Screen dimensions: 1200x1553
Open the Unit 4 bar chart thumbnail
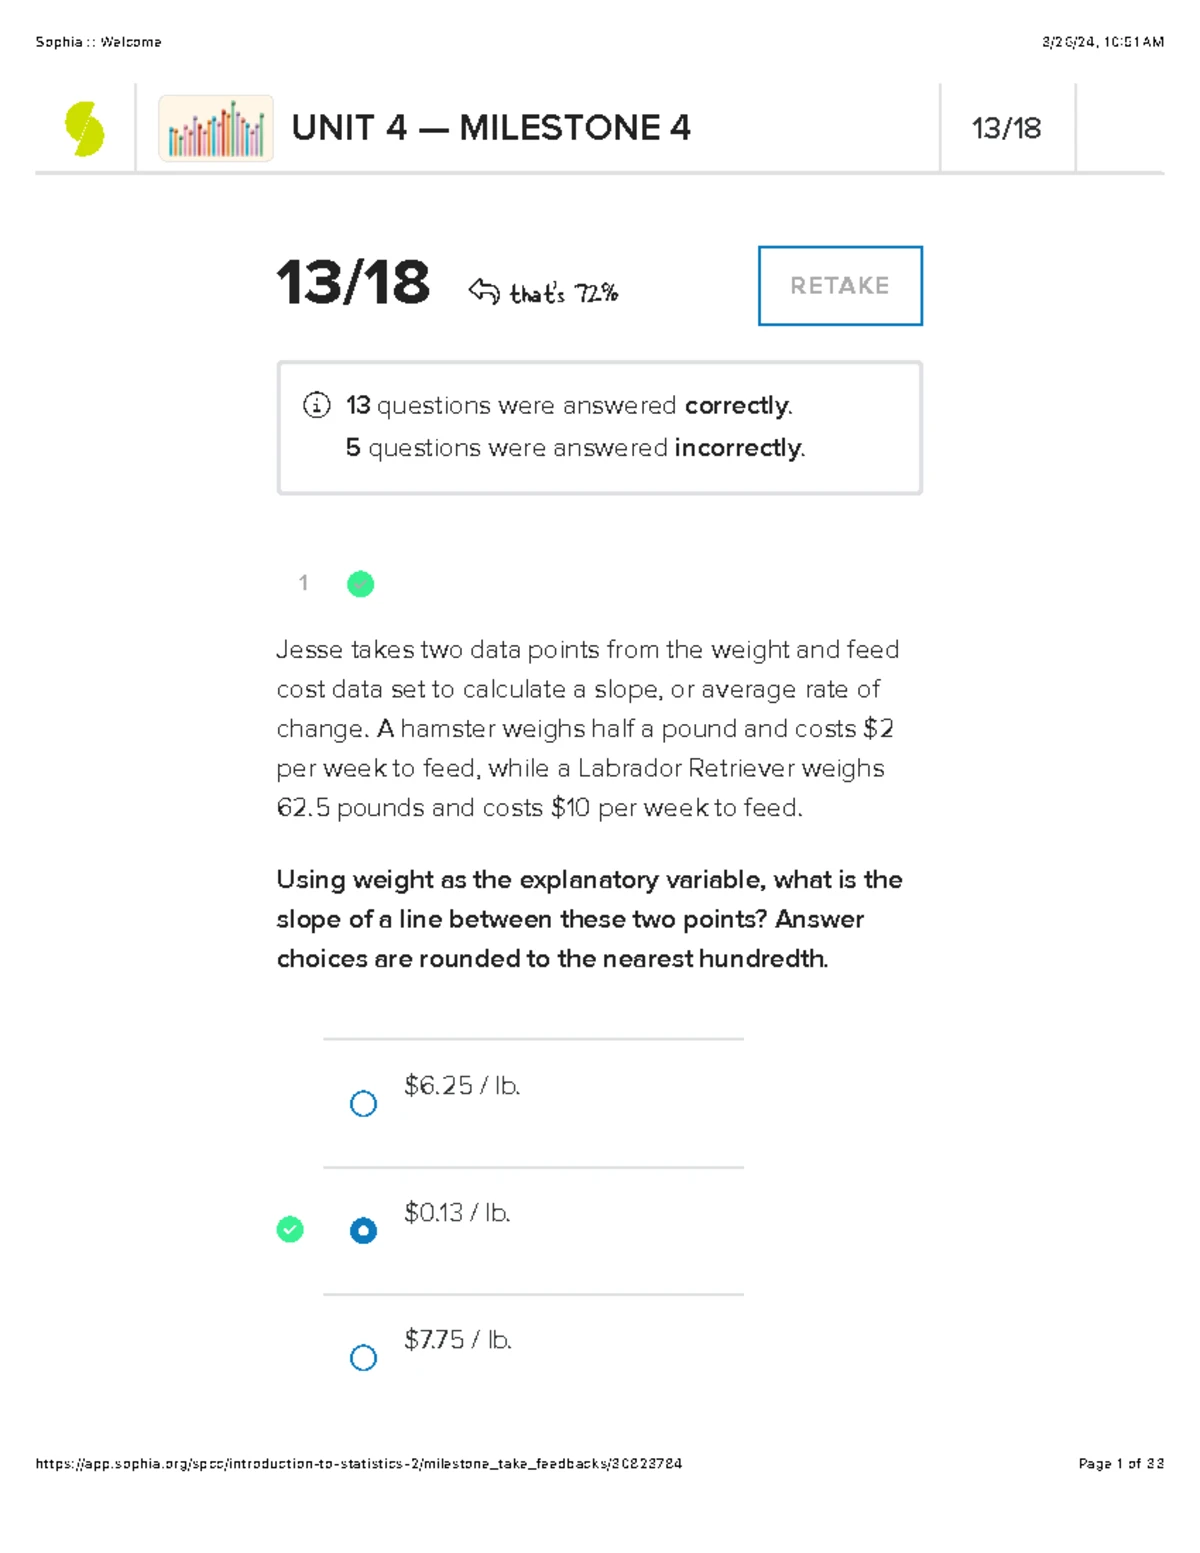[216, 129]
